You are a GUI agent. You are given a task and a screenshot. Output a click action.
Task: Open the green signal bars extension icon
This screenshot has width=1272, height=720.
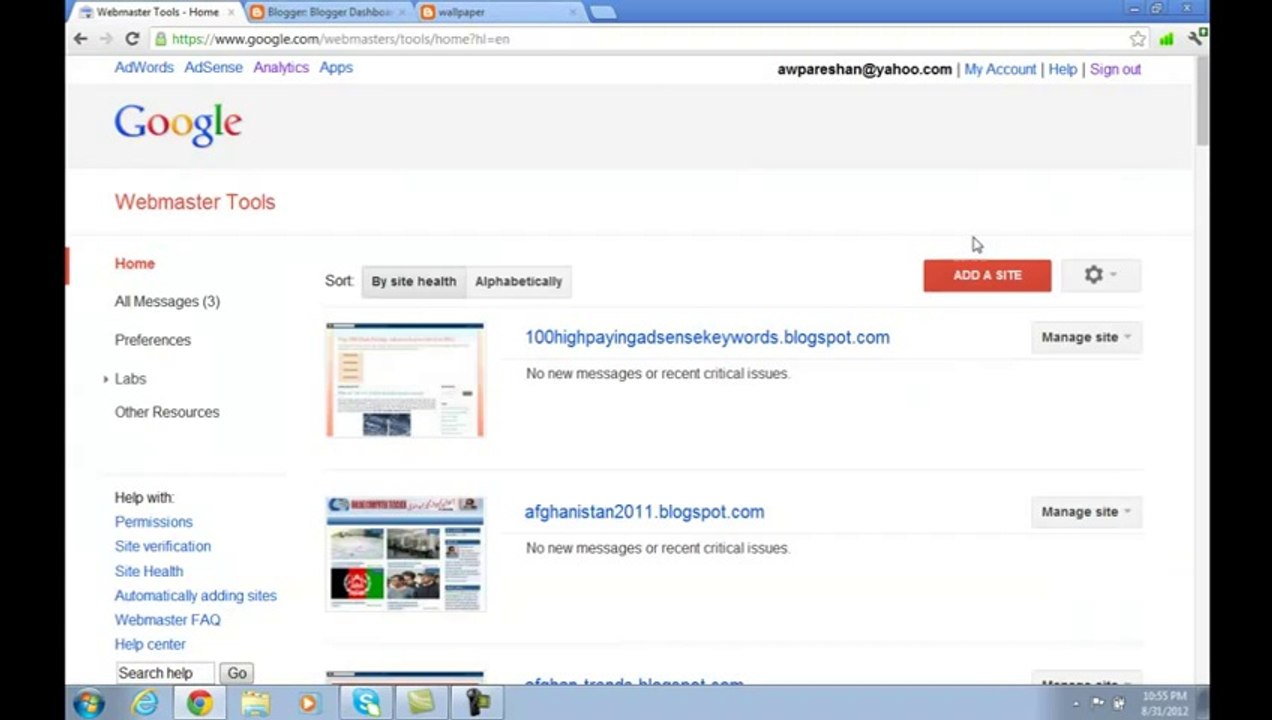[x=1166, y=39]
